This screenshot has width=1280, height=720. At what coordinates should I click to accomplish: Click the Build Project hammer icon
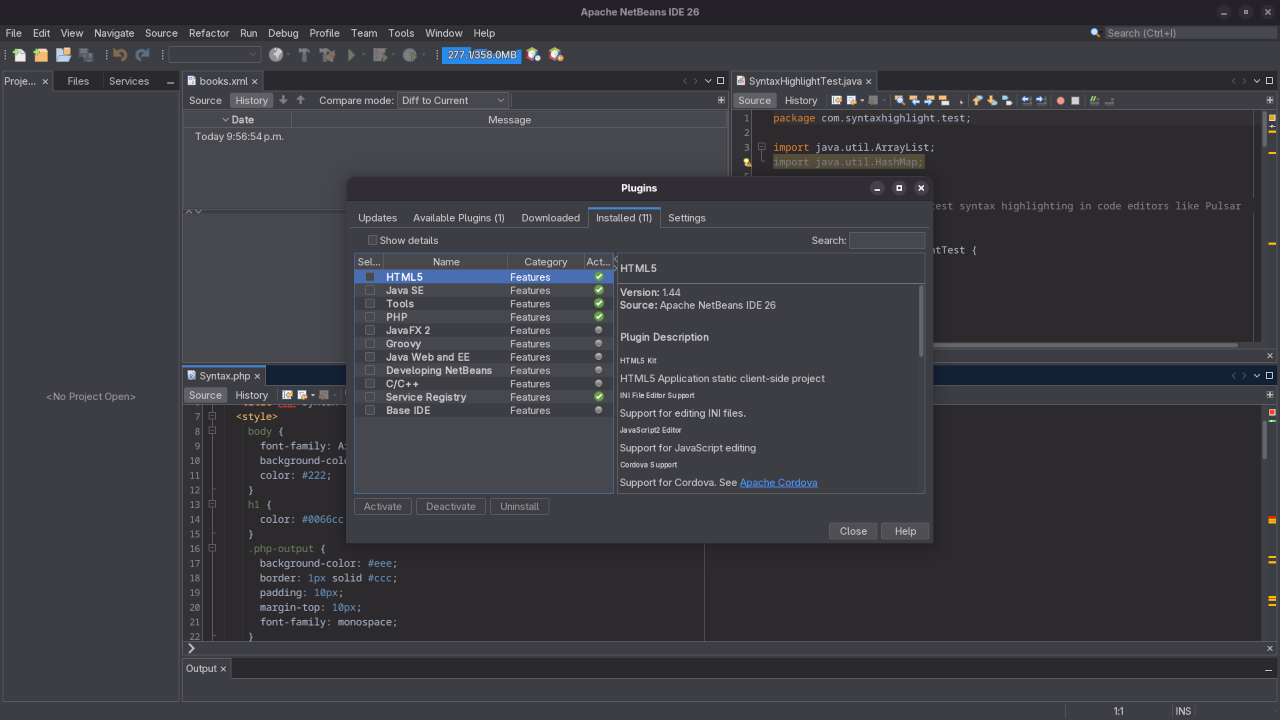(304, 55)
